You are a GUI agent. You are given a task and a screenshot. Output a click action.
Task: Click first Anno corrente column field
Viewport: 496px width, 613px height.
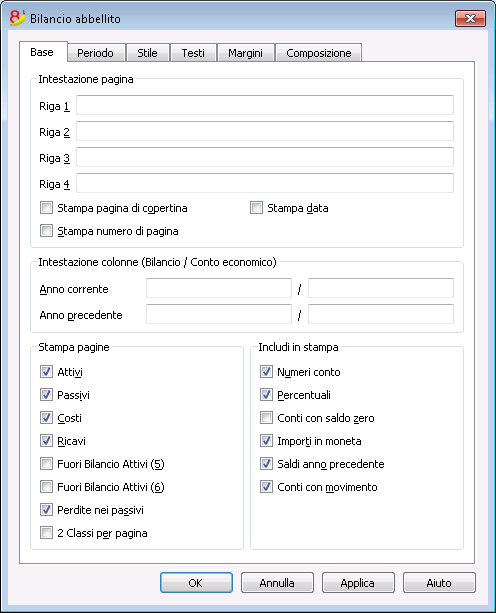pyautogui.click(x=219, y=288)
